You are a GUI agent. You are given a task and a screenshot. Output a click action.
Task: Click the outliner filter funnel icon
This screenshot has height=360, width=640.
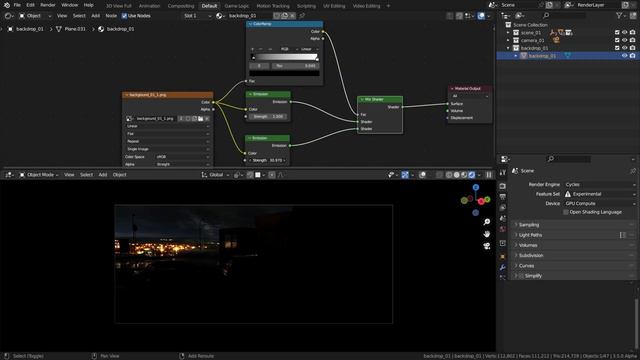tap(619, 16)
